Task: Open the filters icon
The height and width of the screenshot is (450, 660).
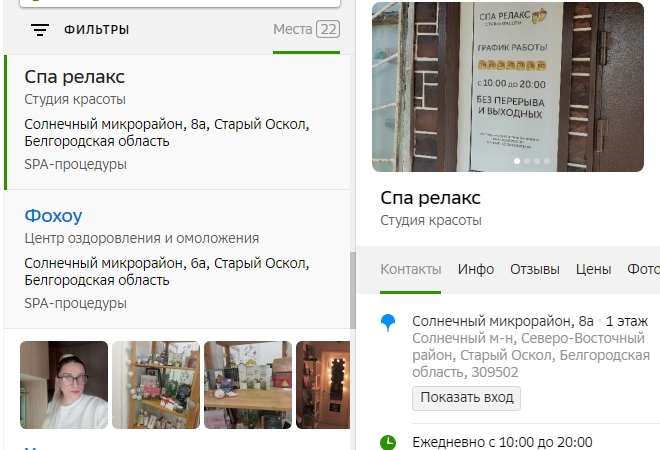Action: pos(40,29)
